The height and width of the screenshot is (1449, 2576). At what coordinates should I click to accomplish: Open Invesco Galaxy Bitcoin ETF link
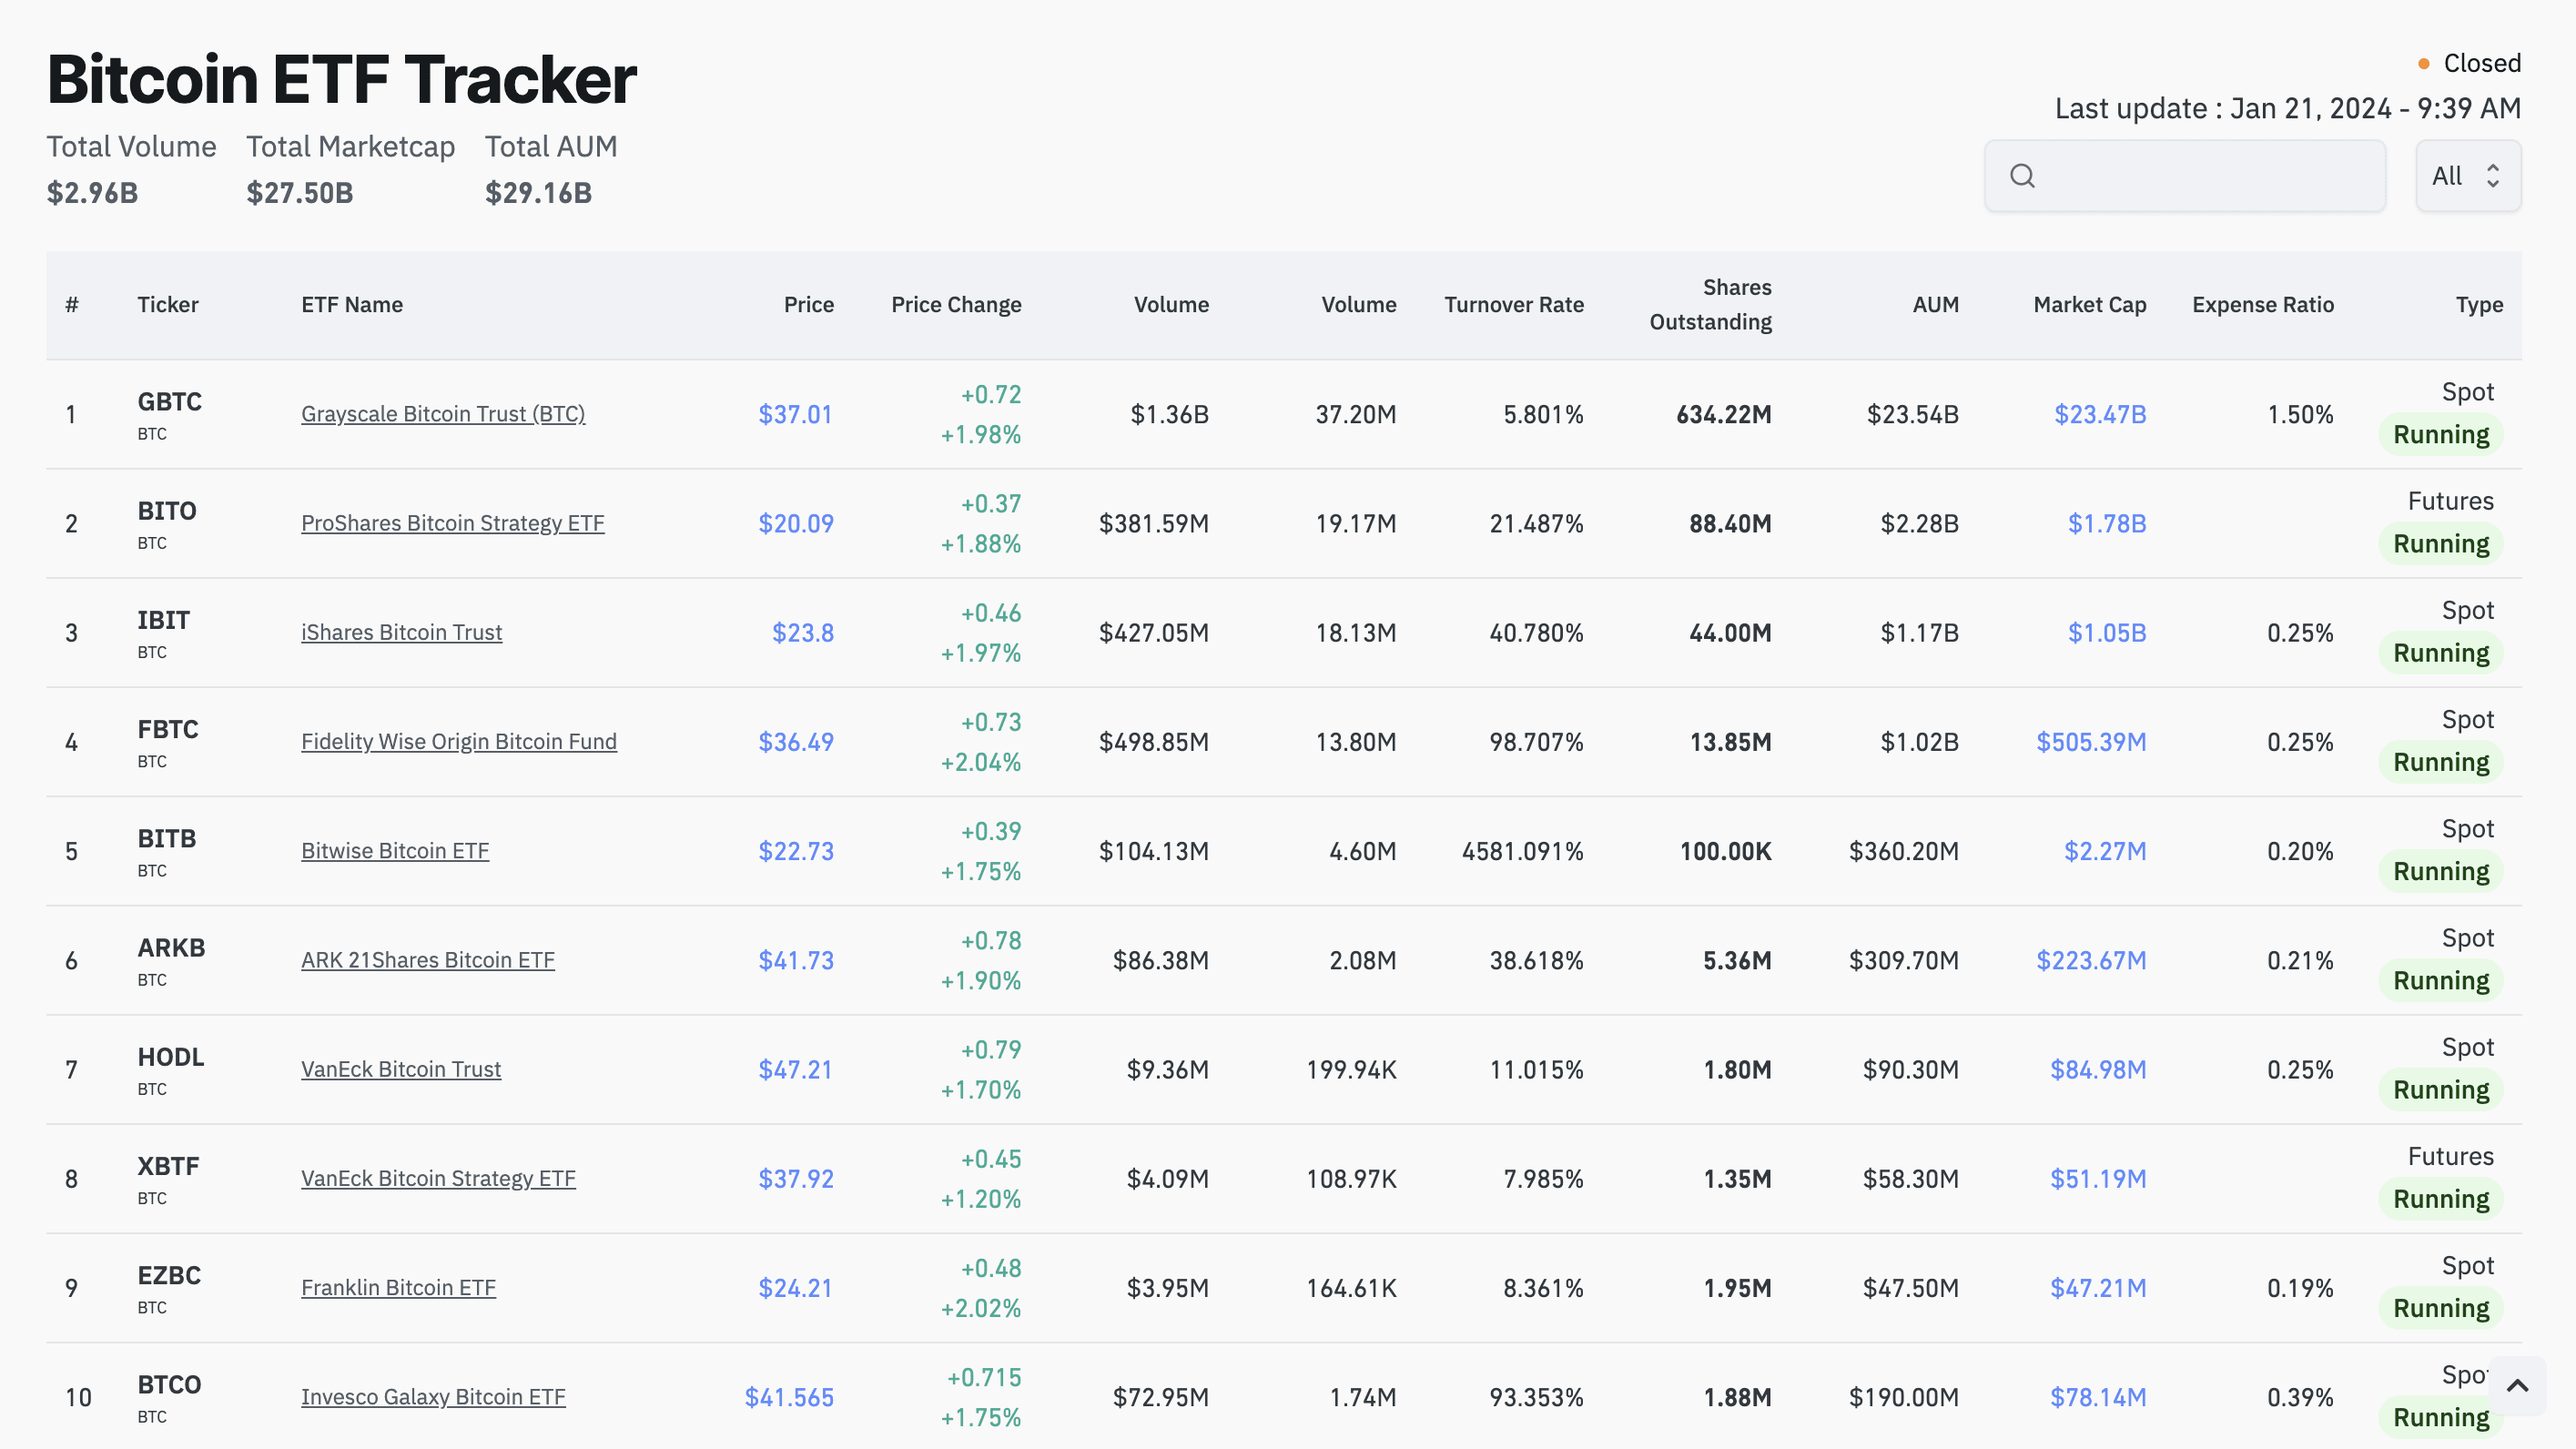coord(433,1397)
